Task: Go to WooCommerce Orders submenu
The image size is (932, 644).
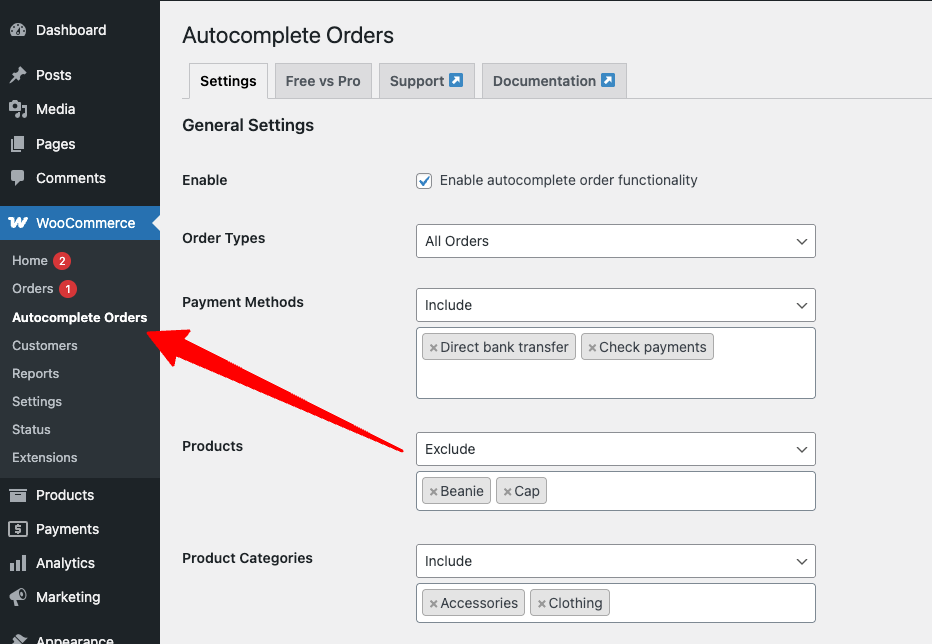Action: coord(33,288)
